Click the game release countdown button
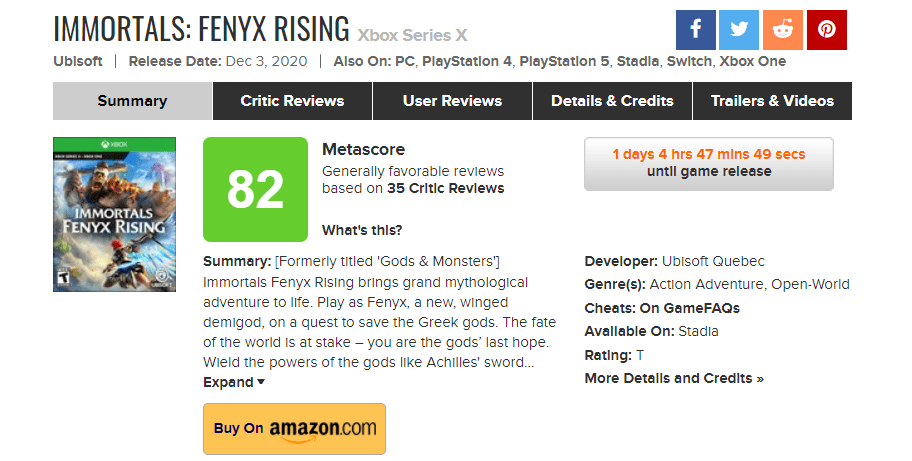 [x=708, y=164]
